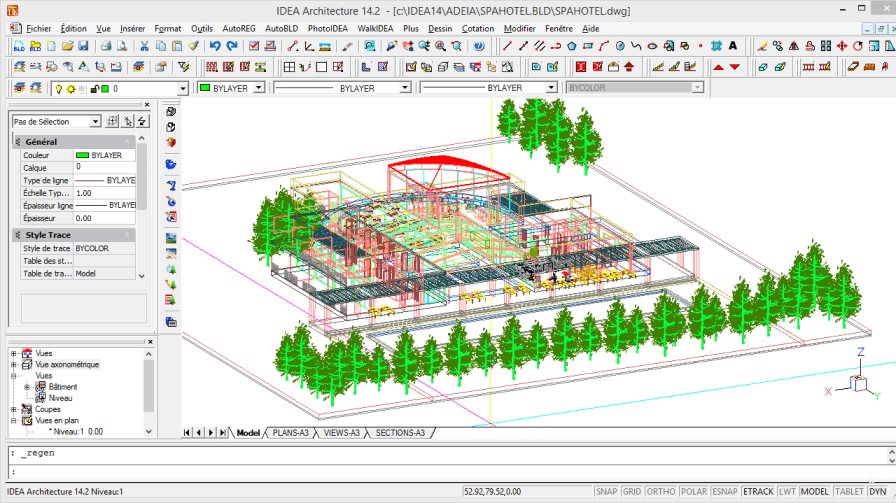Close the properties panel with X
This screenshot has width=896, height=503.
point(147,105)
